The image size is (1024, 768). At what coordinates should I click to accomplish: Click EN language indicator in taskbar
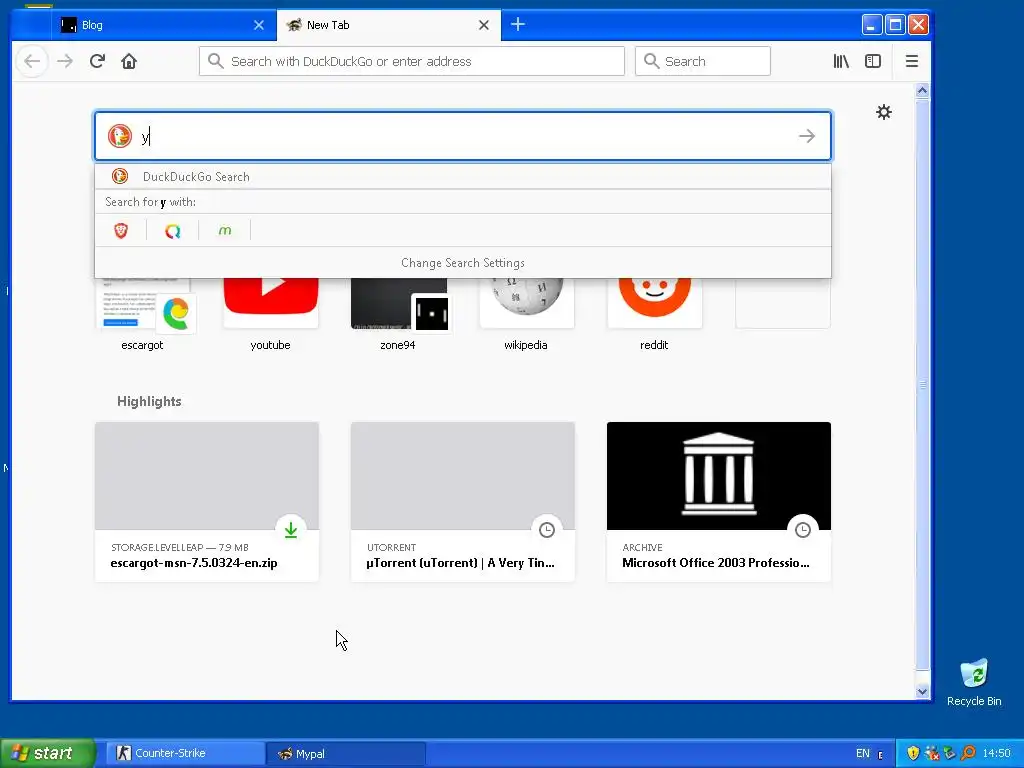point(863,754)
